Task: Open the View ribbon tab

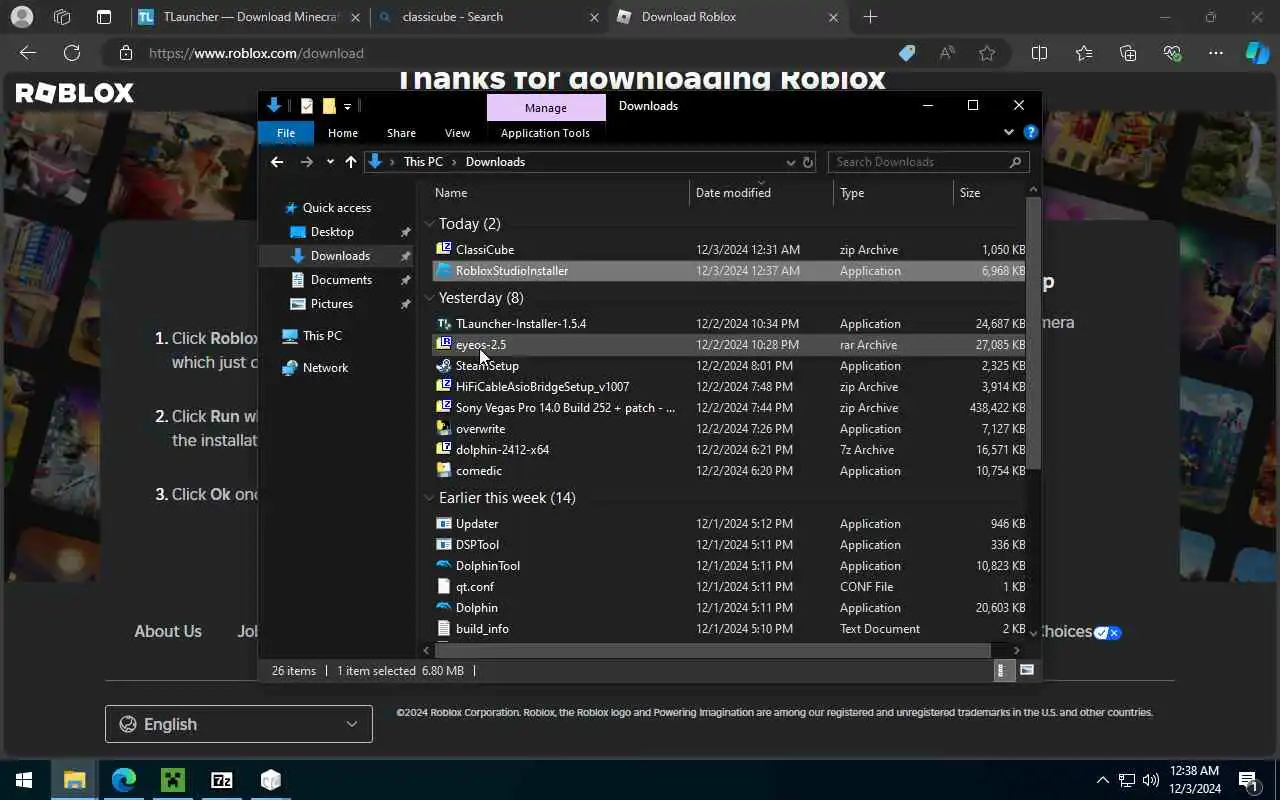Action: pos(457,133)
